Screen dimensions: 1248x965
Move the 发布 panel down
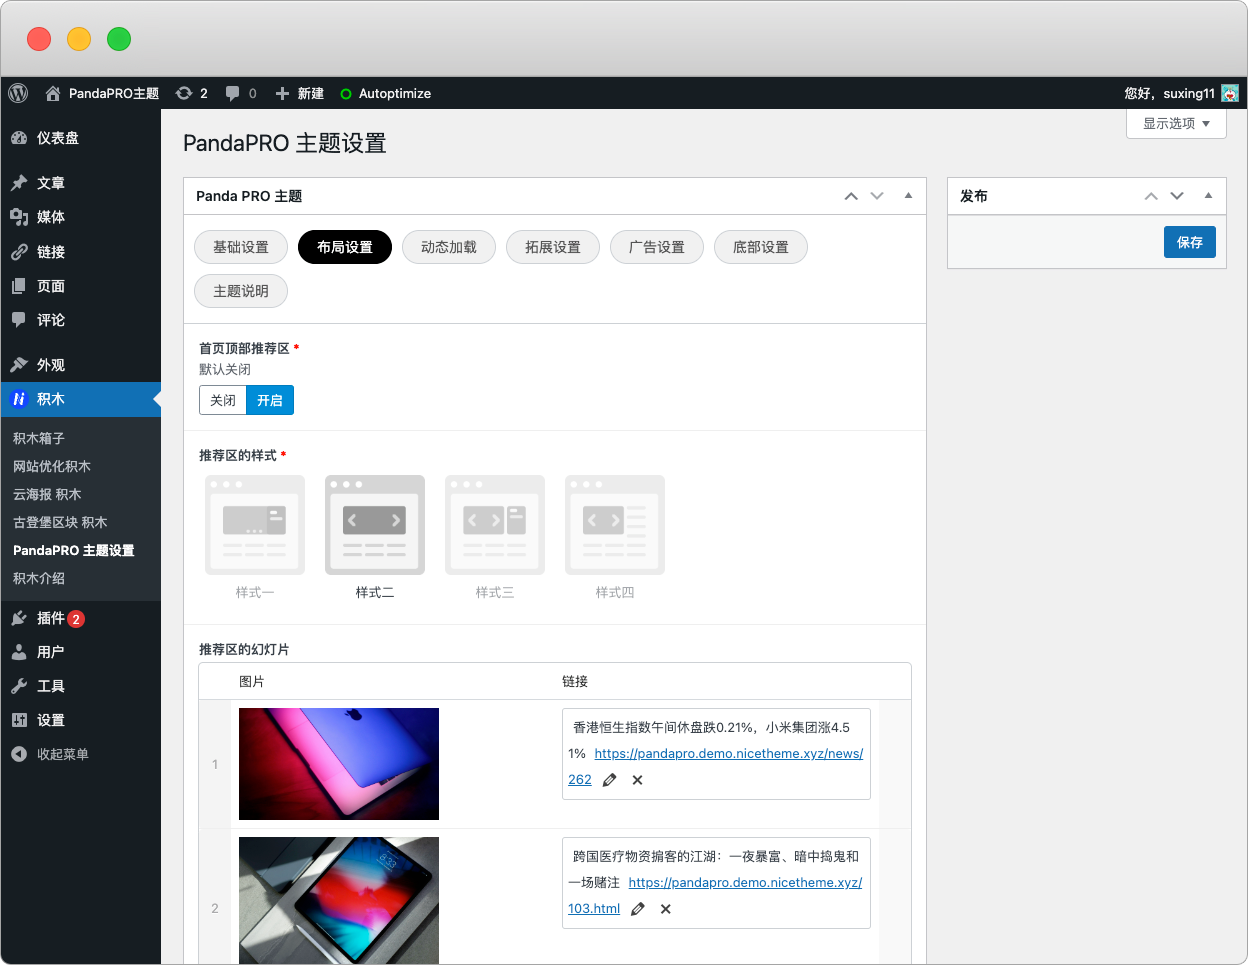(1177, 196)
